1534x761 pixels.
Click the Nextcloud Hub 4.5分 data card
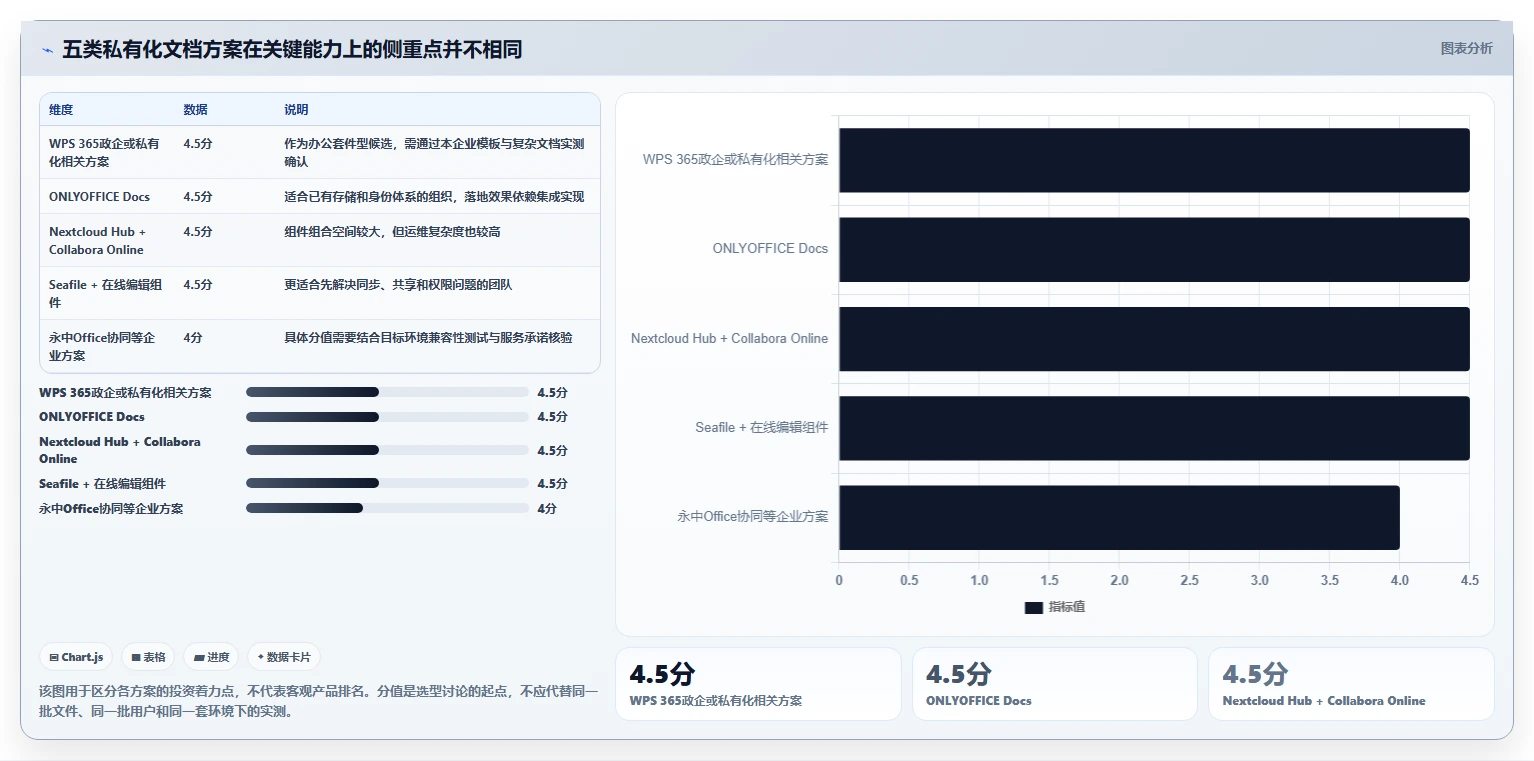[x=1351, y=684]
